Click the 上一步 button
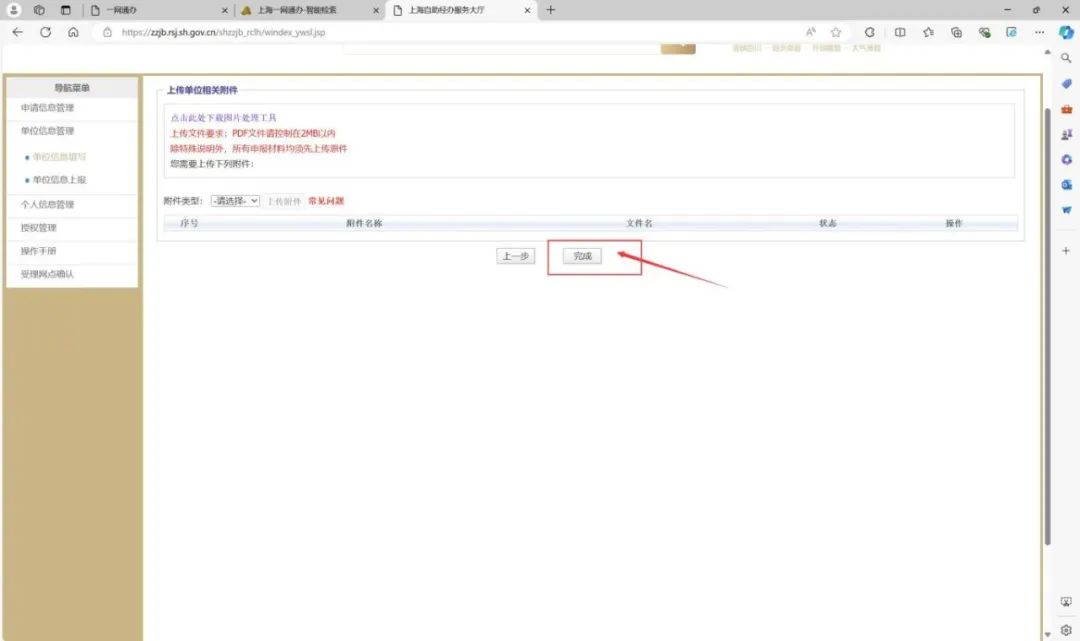The image size is (1080, 641). point(515,256)
